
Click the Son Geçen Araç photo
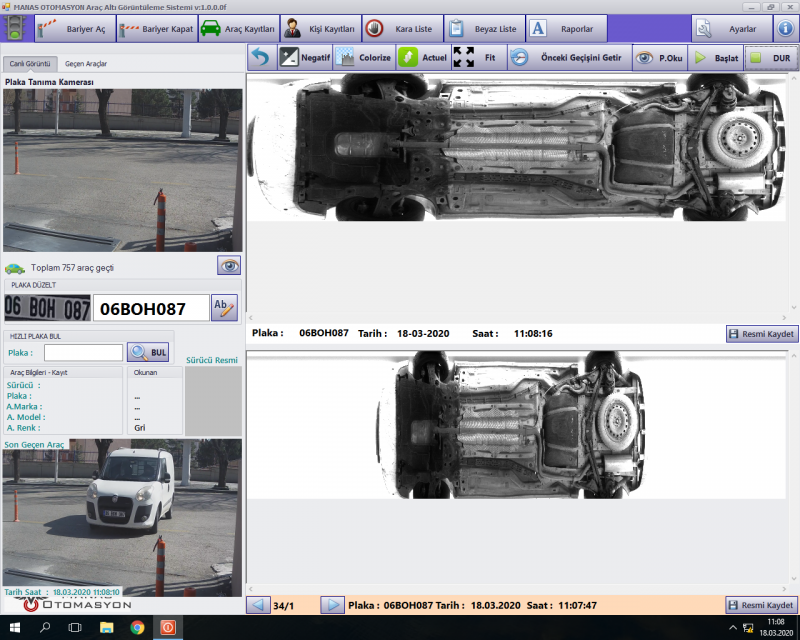click(x=122, y=518)
